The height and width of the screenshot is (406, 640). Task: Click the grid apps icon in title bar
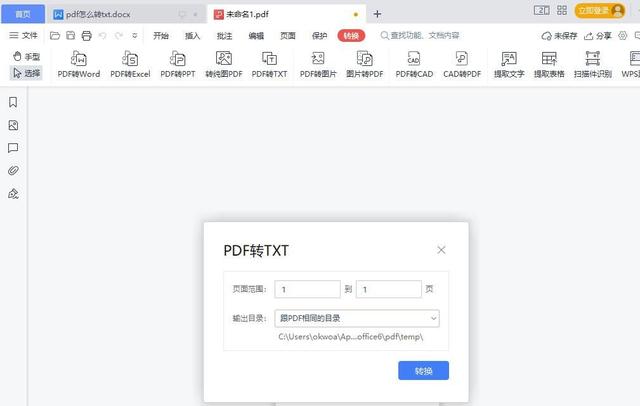[562, 10]
